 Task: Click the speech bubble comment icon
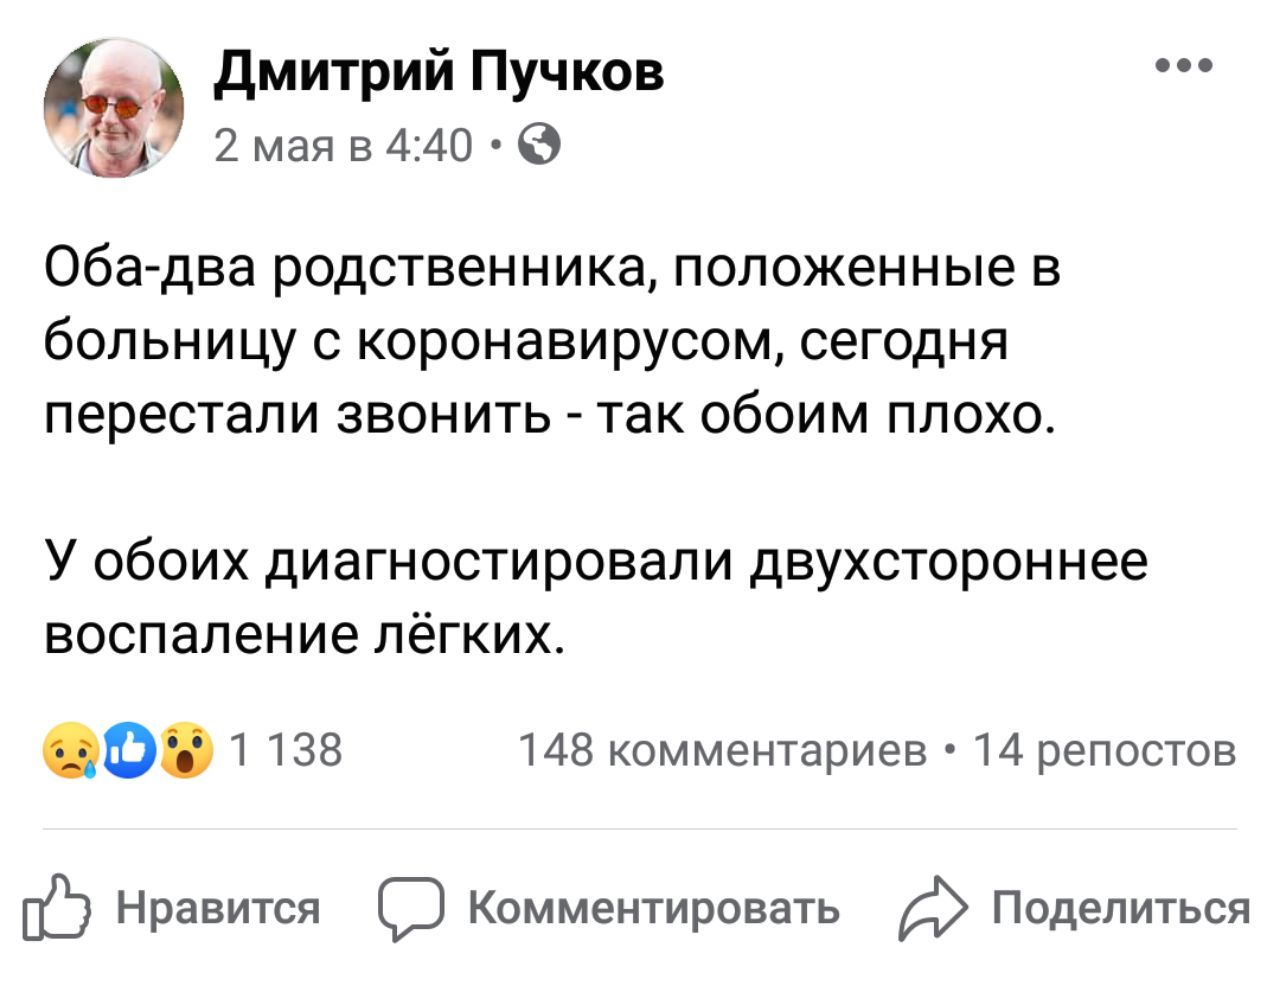pos(410,908)
